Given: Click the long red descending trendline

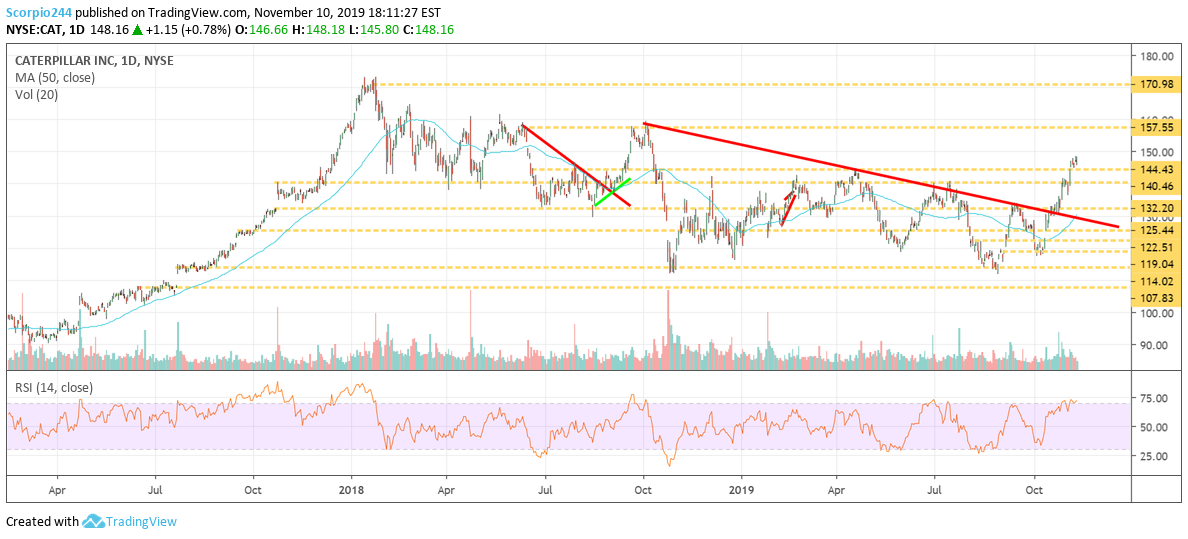Looking at the screenshot, I should pos(881,174).
